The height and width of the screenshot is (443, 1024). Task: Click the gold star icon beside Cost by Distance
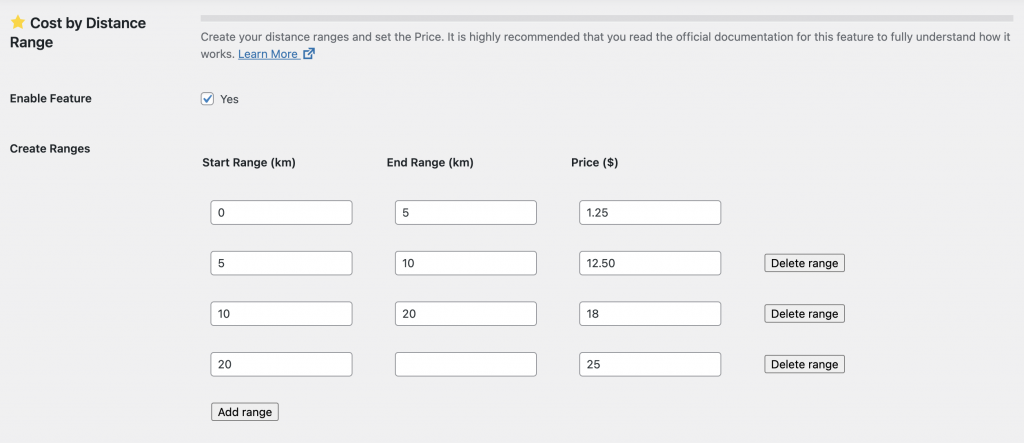tap(17, 22)
